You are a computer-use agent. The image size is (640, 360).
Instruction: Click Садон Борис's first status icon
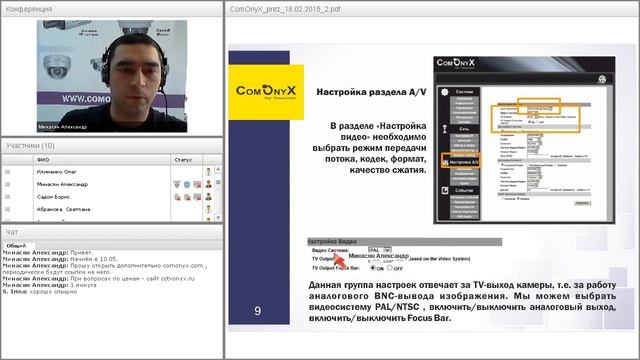(177, 197)
